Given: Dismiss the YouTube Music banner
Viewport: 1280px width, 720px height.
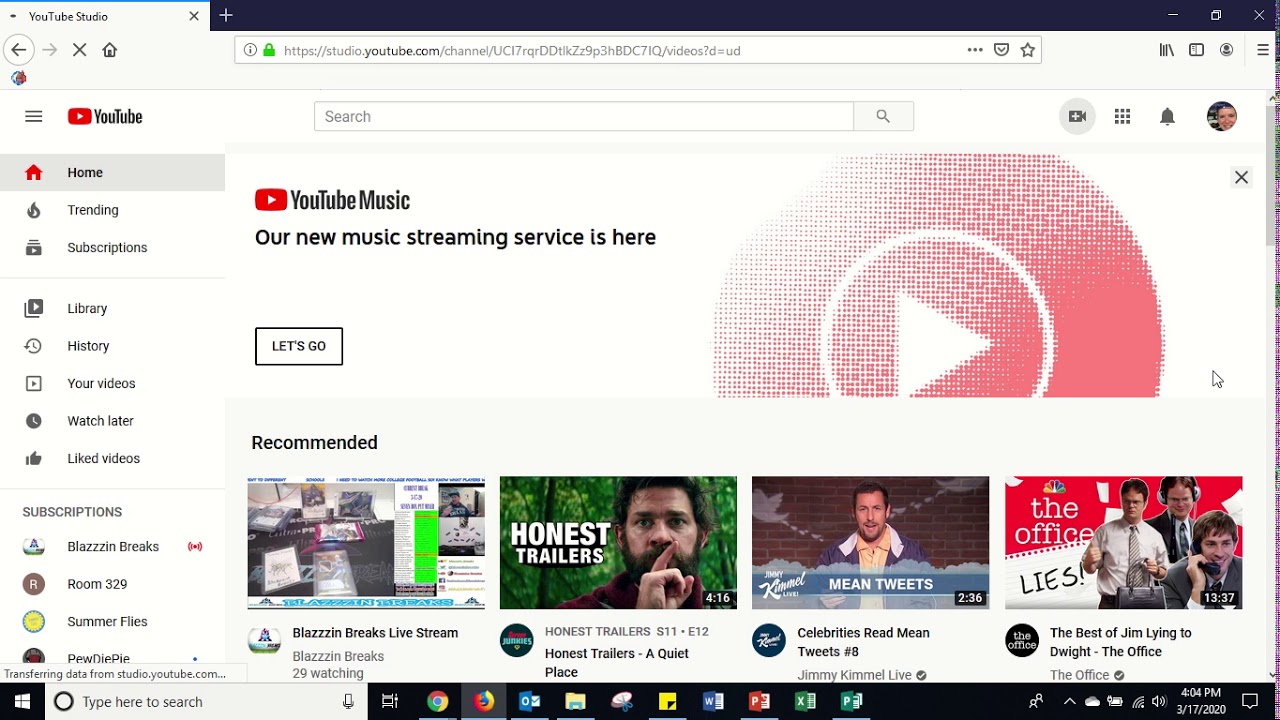Looking at the screenshot, I should click(x=1241, y=177).
